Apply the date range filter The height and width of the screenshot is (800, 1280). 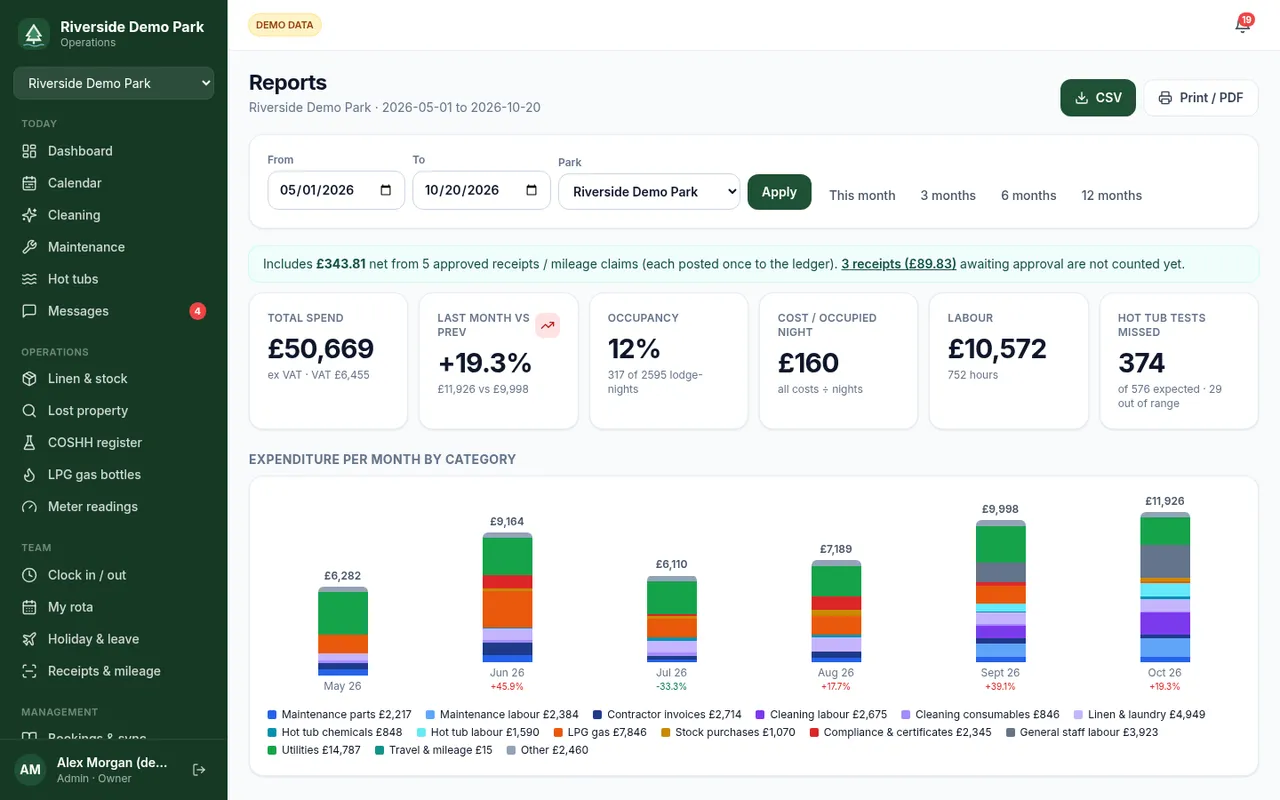pos(779,192)
